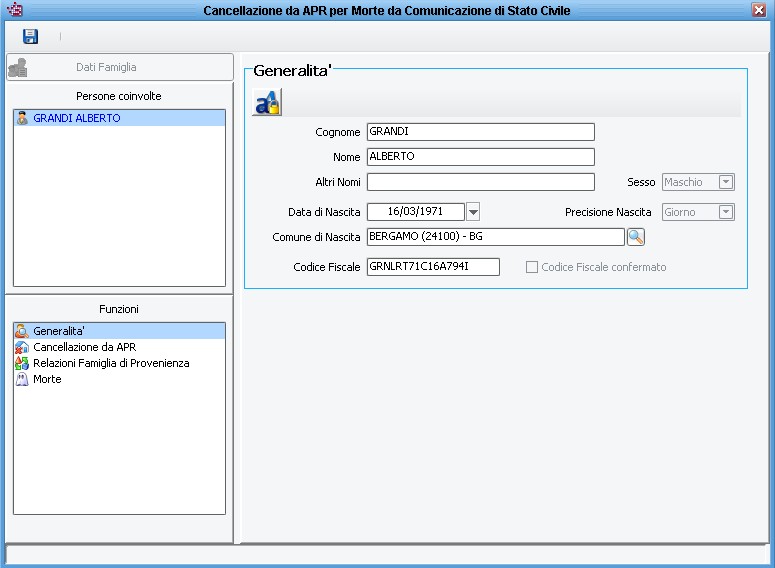Click the Altri Nomi input field
Image resolution: width=775 pixels, height=568 pixels.
click(480, 182)
